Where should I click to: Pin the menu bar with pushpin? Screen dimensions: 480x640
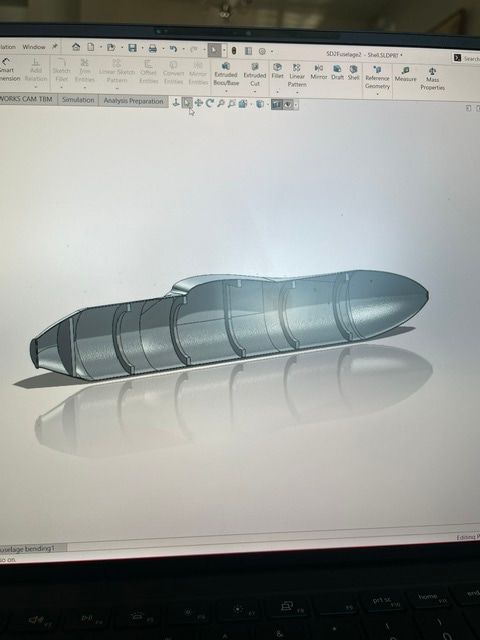click(x=55, y=47)
